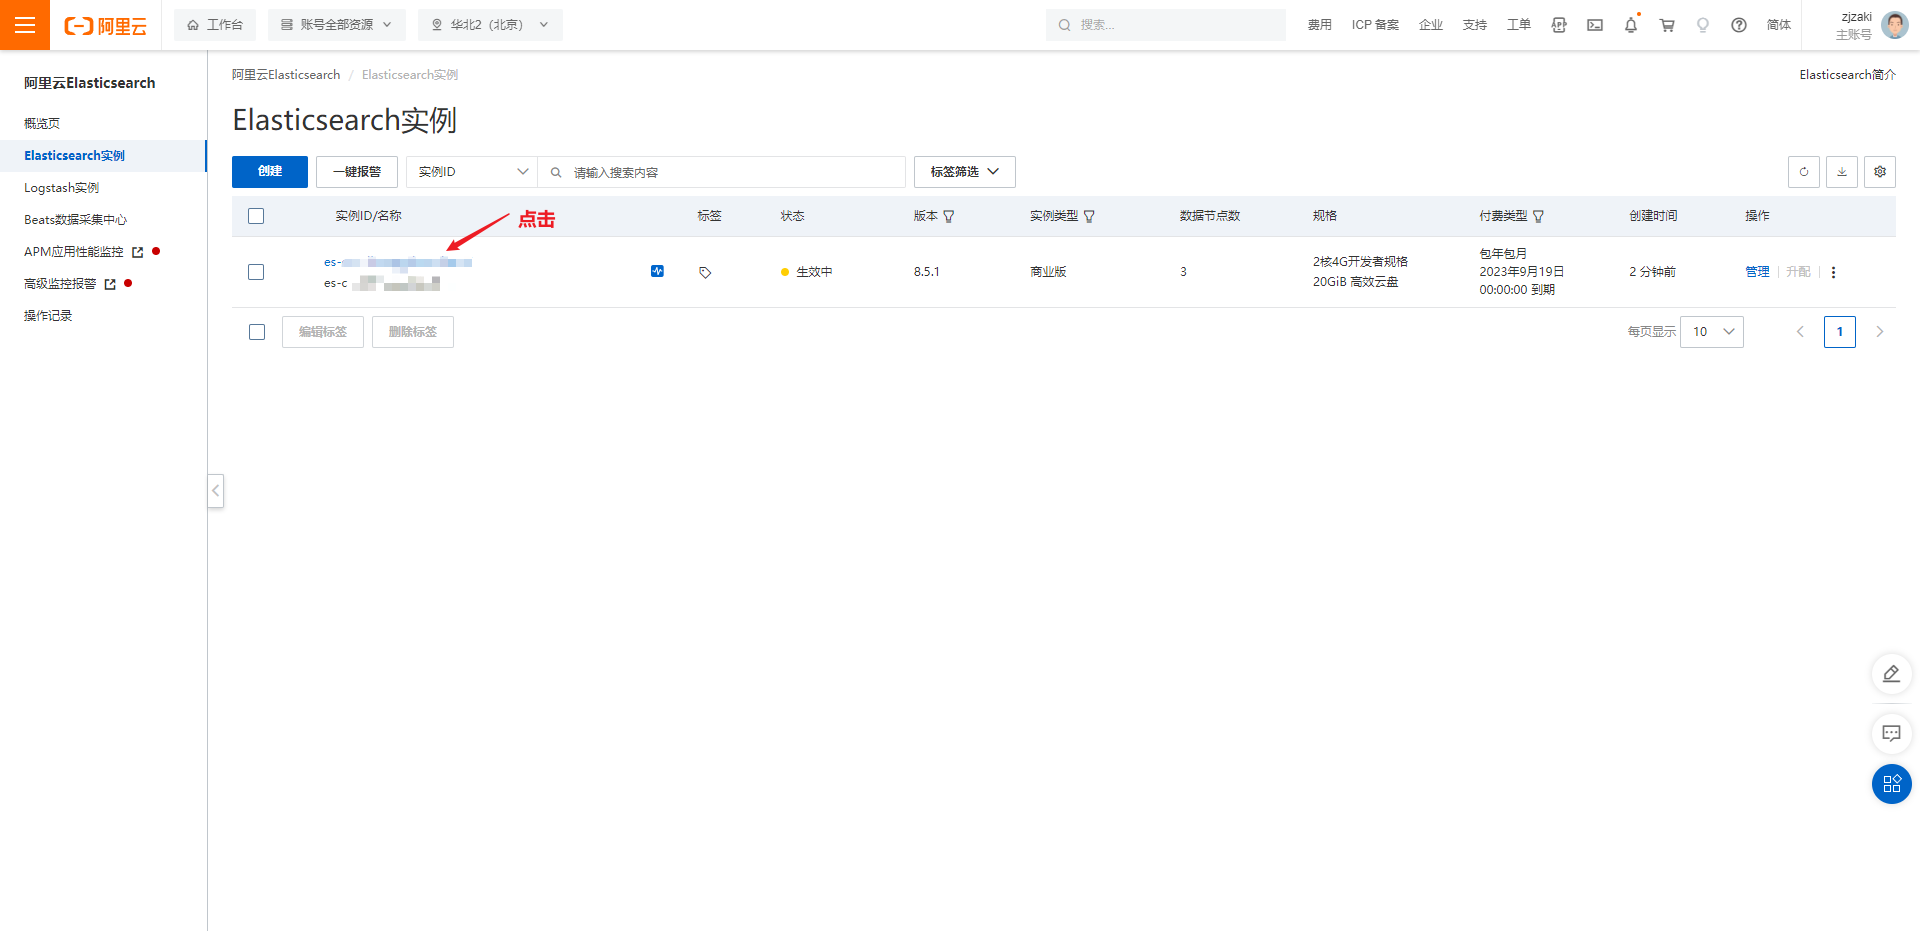Image resolution: width=1920 pixels, height=931 pixels.
Task: Click the icon next to 工单 in top bar
Action: click(1559, 25)
